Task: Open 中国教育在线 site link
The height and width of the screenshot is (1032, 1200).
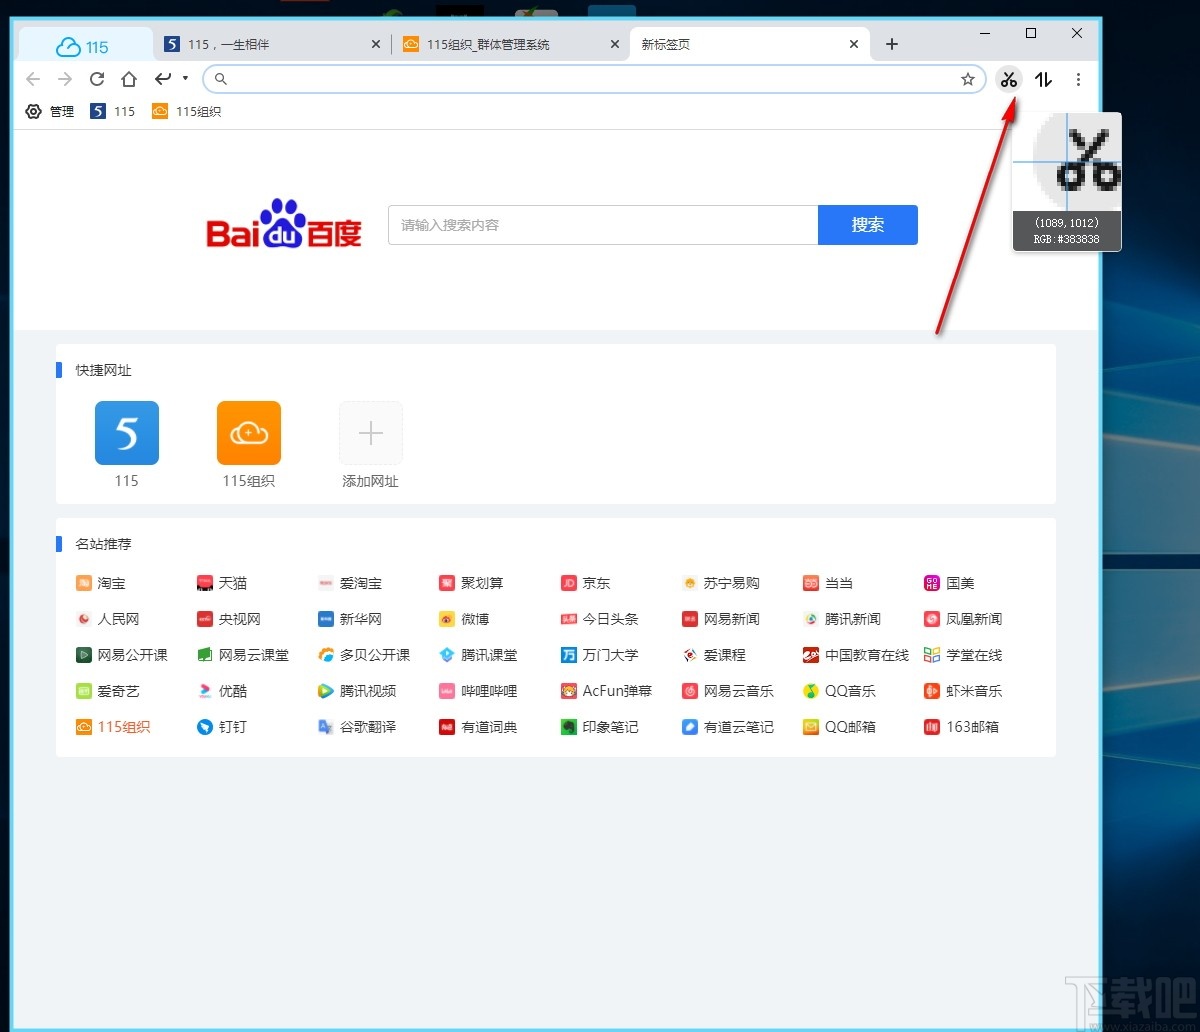Action: [x=856, y=655]
